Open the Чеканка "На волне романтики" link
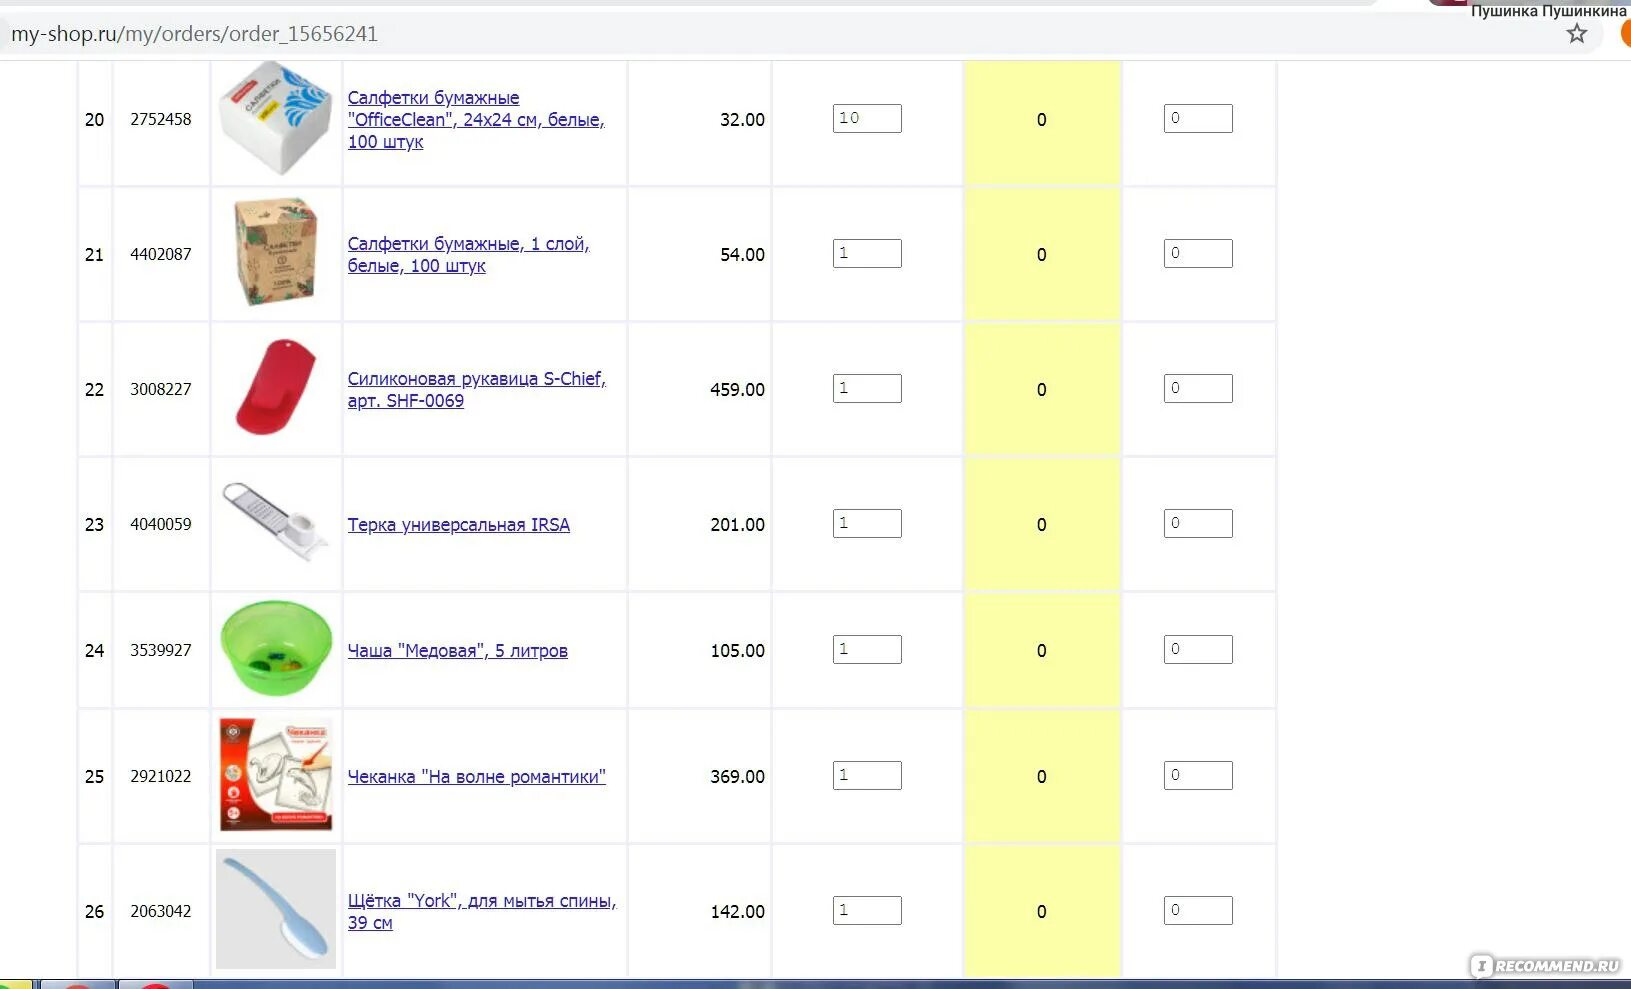The width and height of the screenshot is (1631, 989). (476, 776)
